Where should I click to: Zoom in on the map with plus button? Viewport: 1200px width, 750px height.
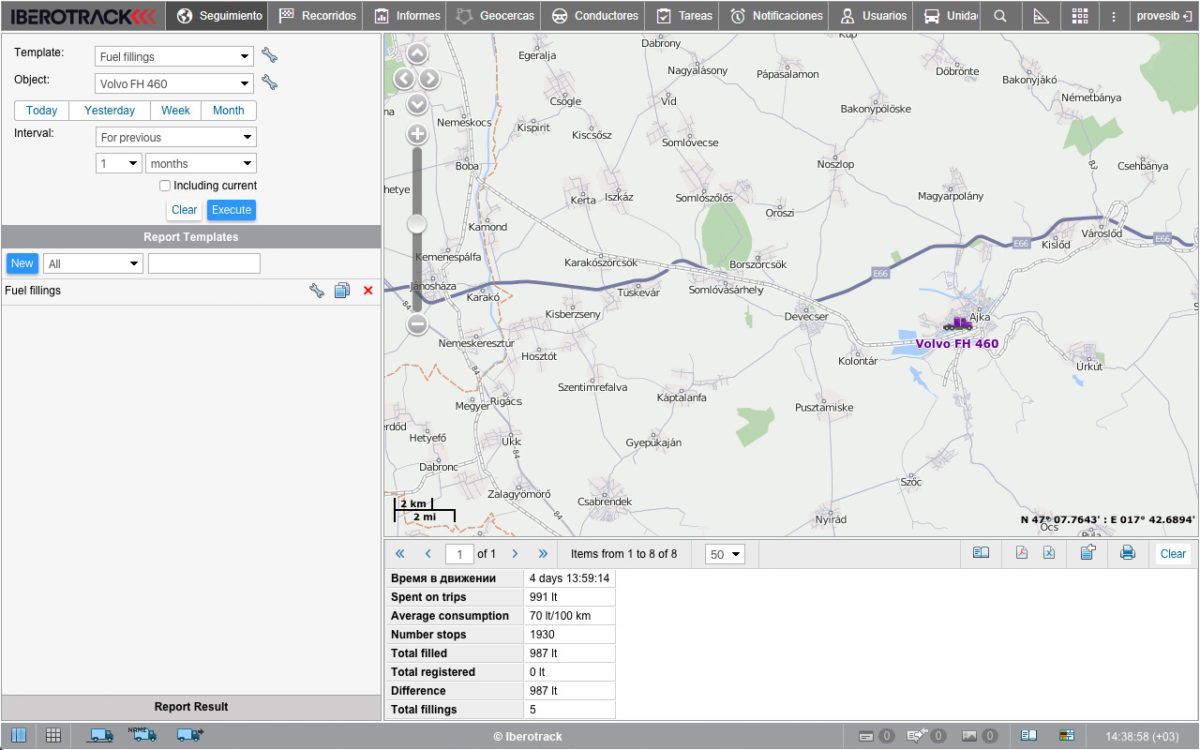417,134
